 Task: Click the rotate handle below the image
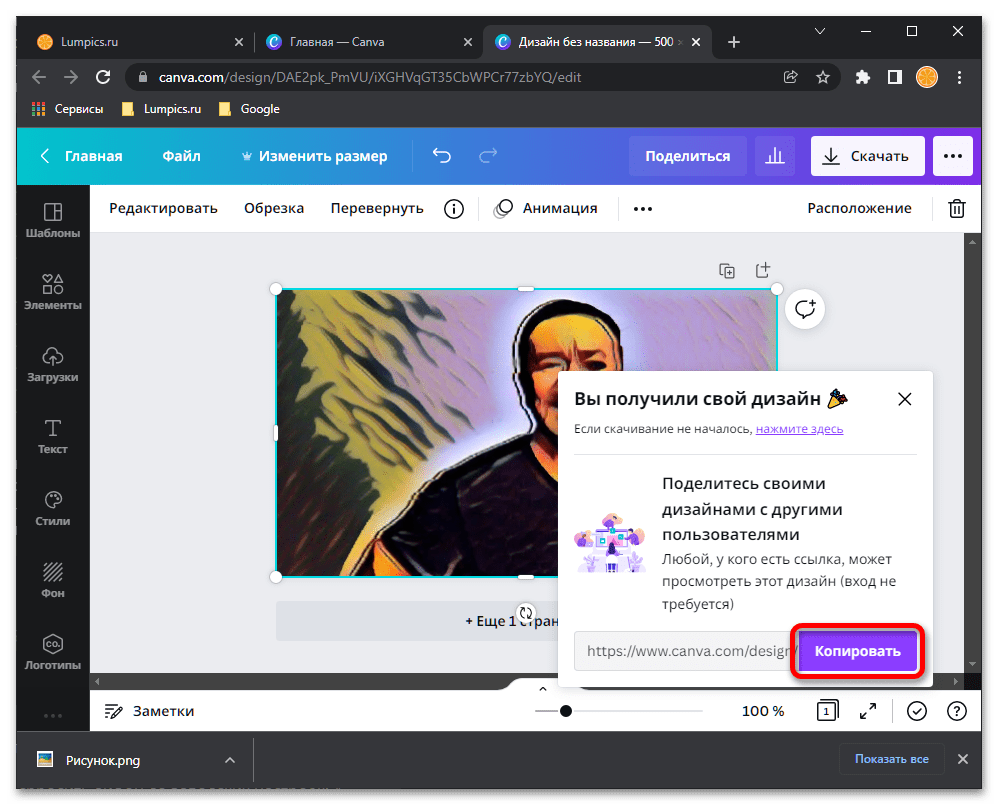[526, 613]
